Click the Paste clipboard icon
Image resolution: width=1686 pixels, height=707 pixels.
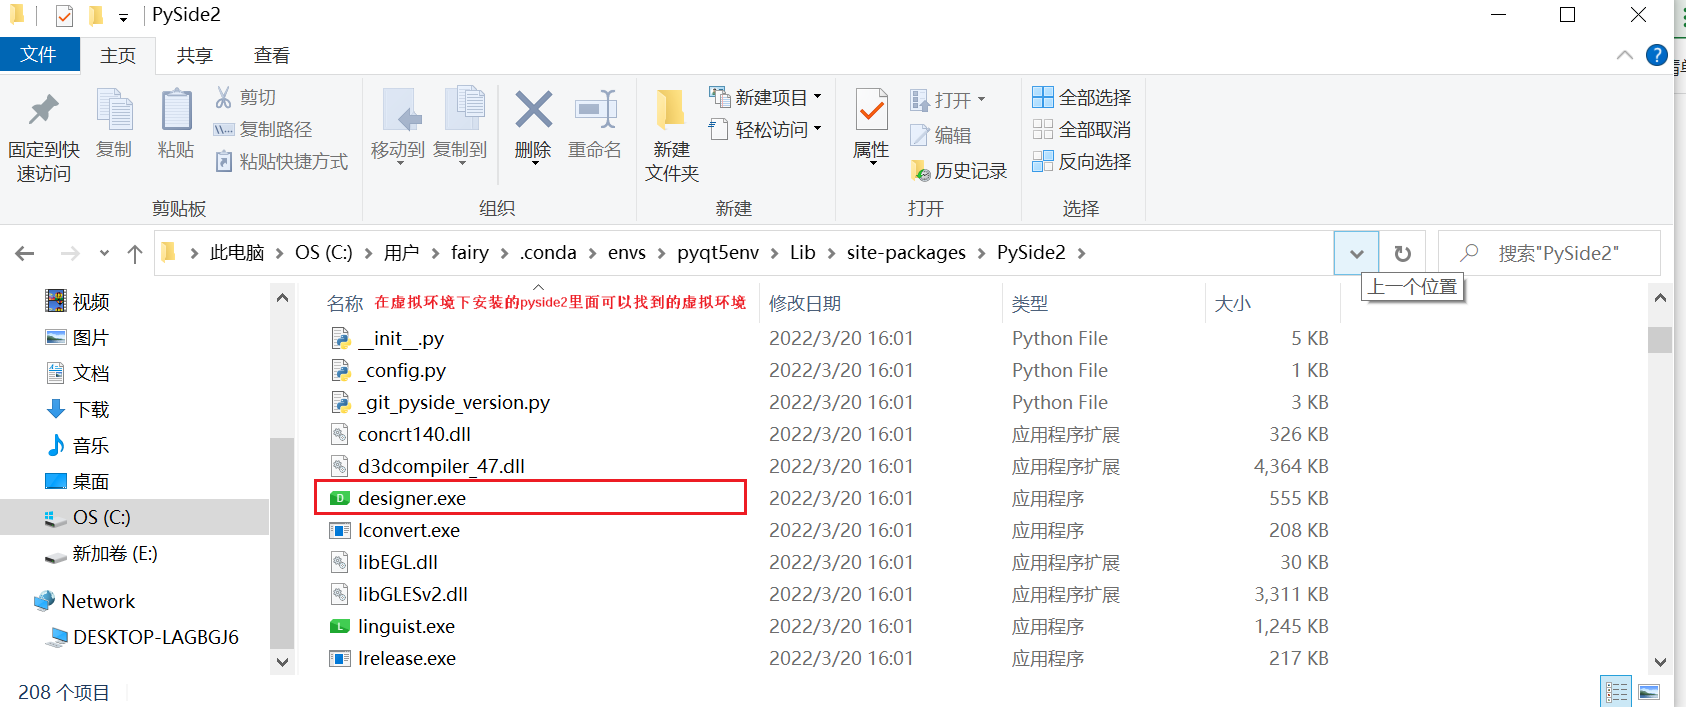pyautogui.click(x=176, y=110)
